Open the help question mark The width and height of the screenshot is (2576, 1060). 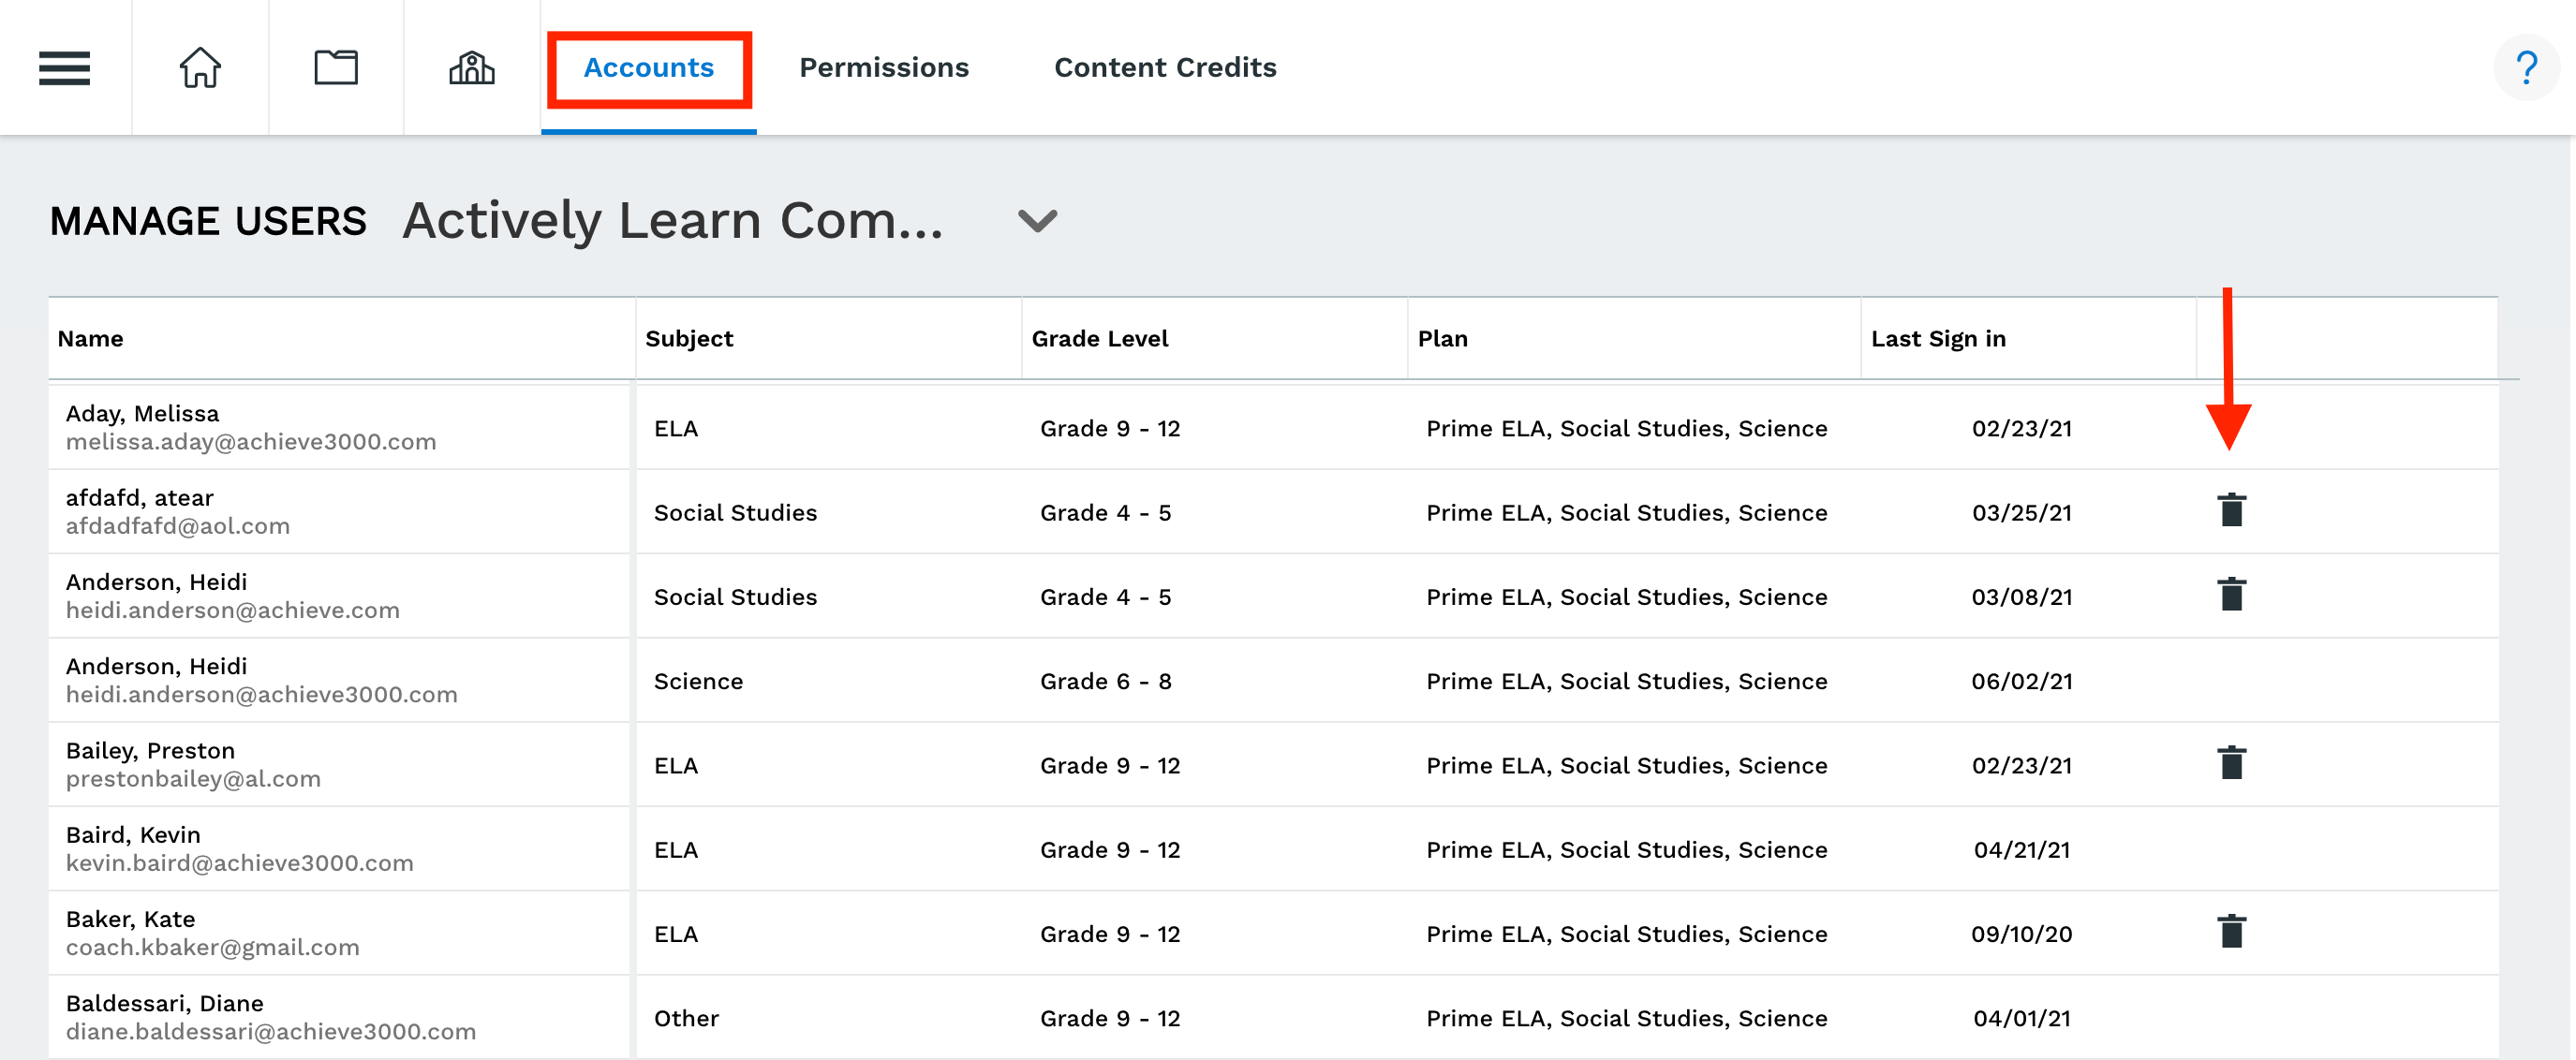click(x=2526, y=68)
